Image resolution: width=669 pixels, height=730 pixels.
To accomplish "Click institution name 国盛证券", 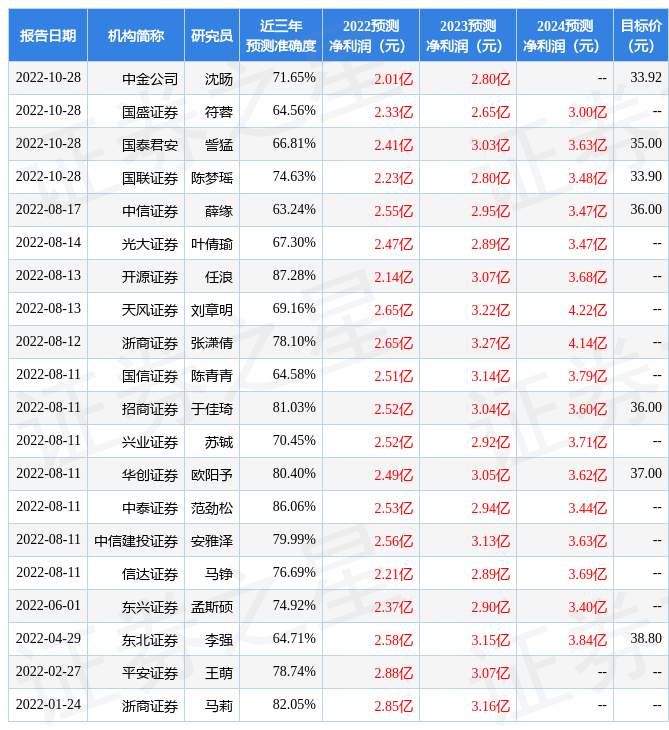I will coord(150,112).
